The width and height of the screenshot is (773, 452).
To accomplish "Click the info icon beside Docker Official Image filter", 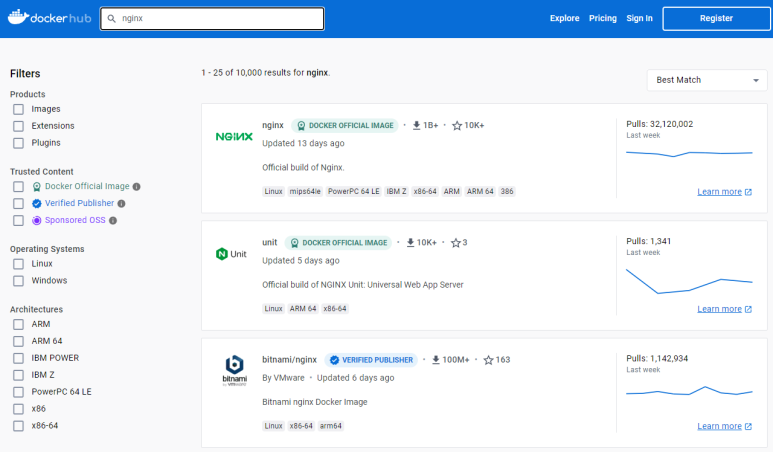I will 137,187.
